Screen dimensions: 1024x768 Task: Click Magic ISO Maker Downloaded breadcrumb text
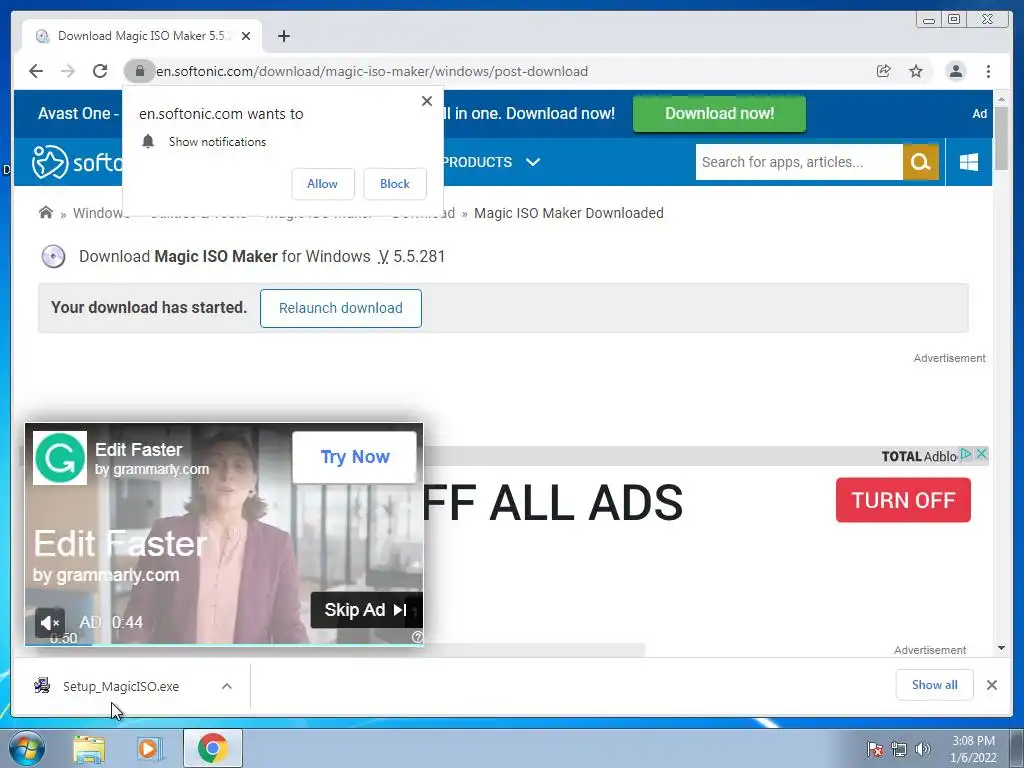569,213
